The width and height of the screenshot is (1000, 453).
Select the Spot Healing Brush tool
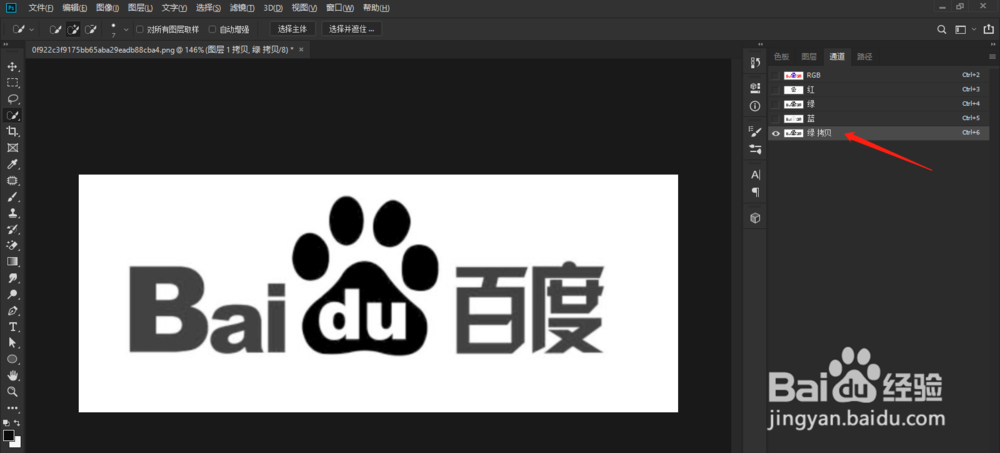(12, 181)
